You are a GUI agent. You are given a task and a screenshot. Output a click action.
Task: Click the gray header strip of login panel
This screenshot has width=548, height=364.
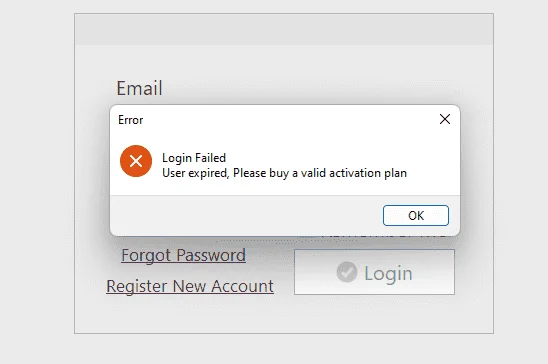284,29
